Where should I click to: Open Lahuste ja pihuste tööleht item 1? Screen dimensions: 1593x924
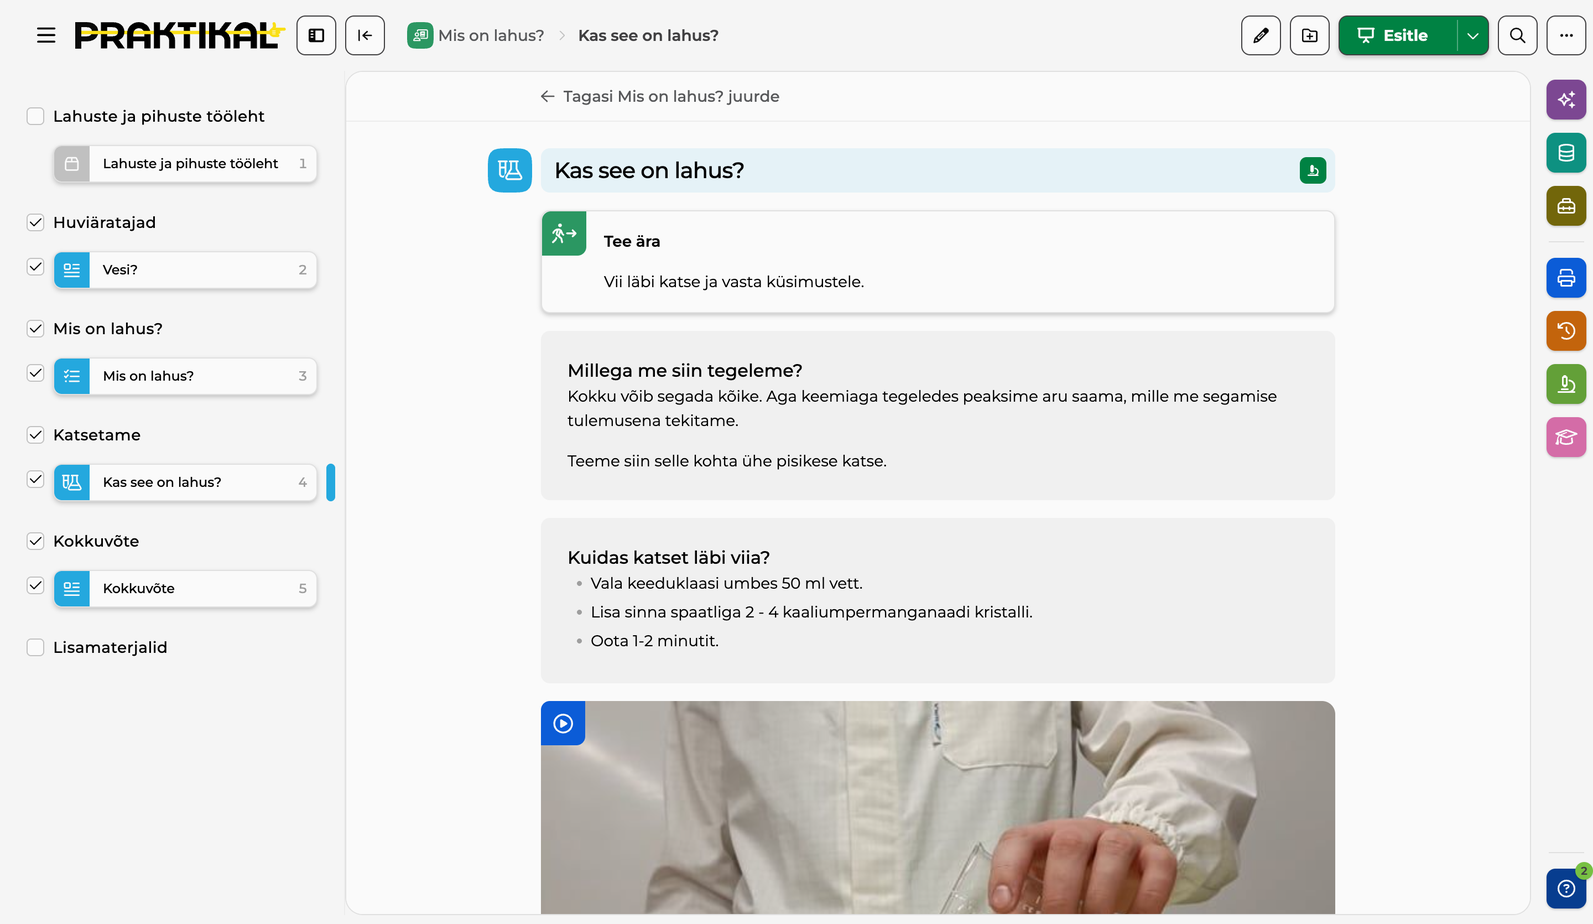point(185,164)
